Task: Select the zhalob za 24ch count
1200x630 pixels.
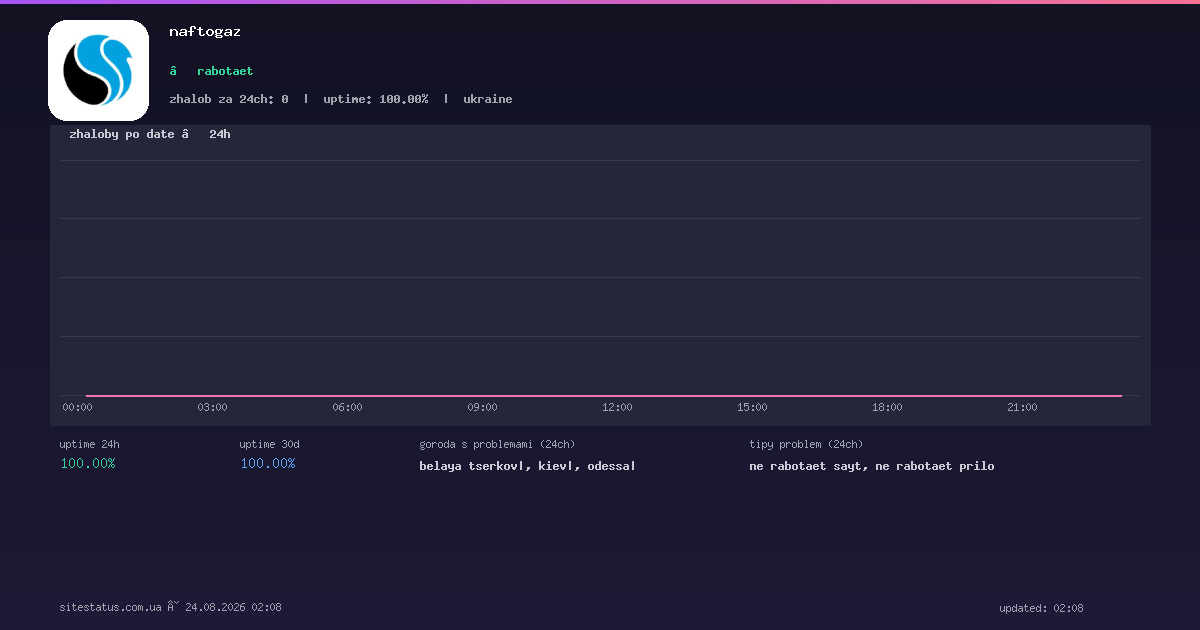Action: [229, 99]
